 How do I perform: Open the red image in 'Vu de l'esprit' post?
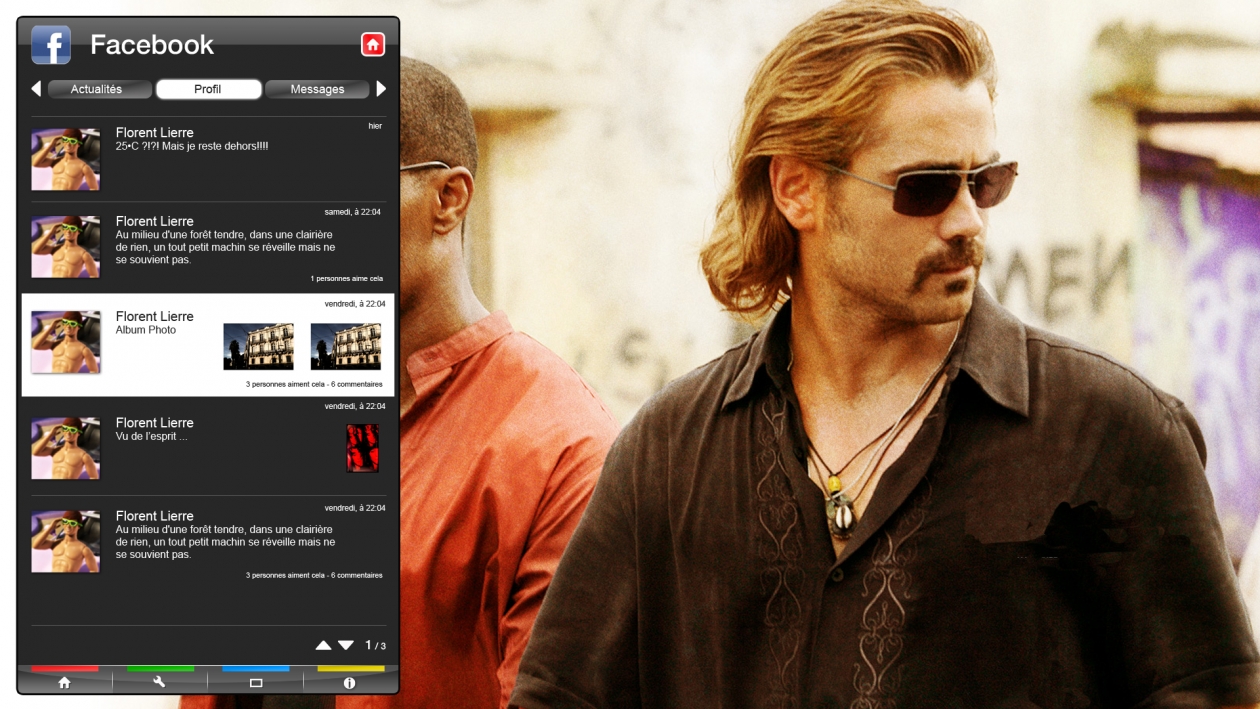[362, 448]
